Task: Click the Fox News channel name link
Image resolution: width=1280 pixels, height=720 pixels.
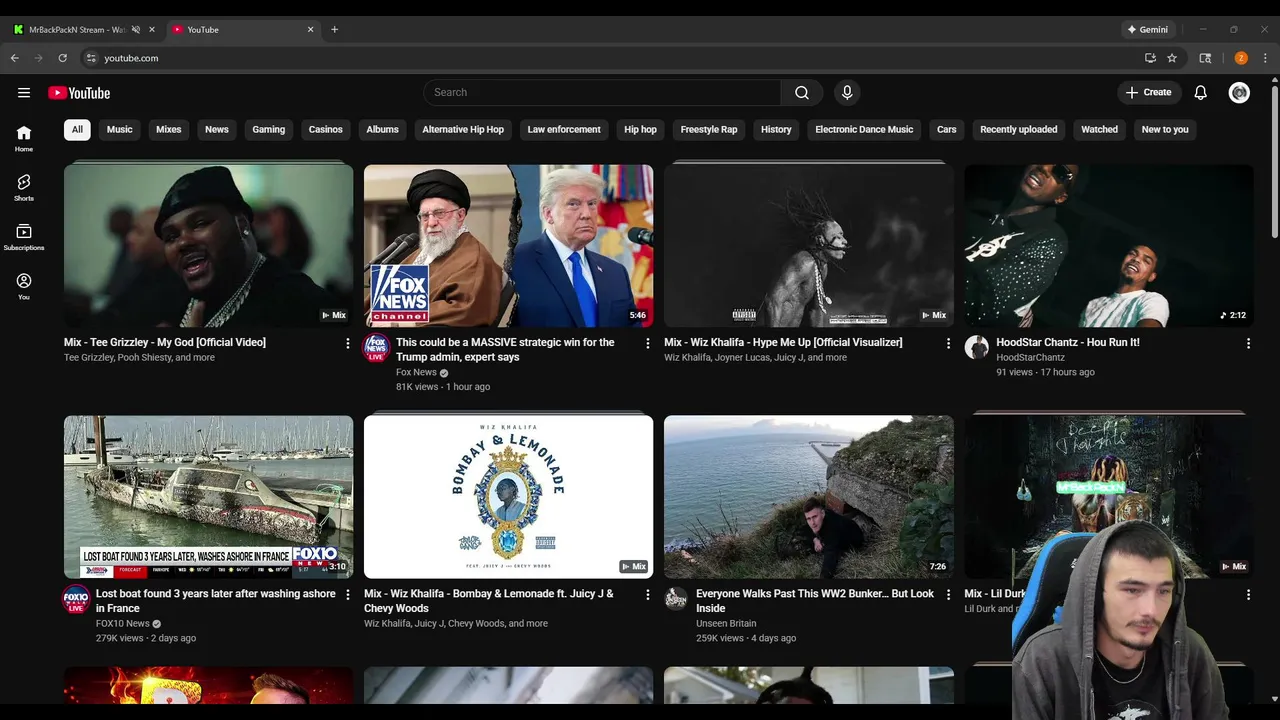Action: 416,373
